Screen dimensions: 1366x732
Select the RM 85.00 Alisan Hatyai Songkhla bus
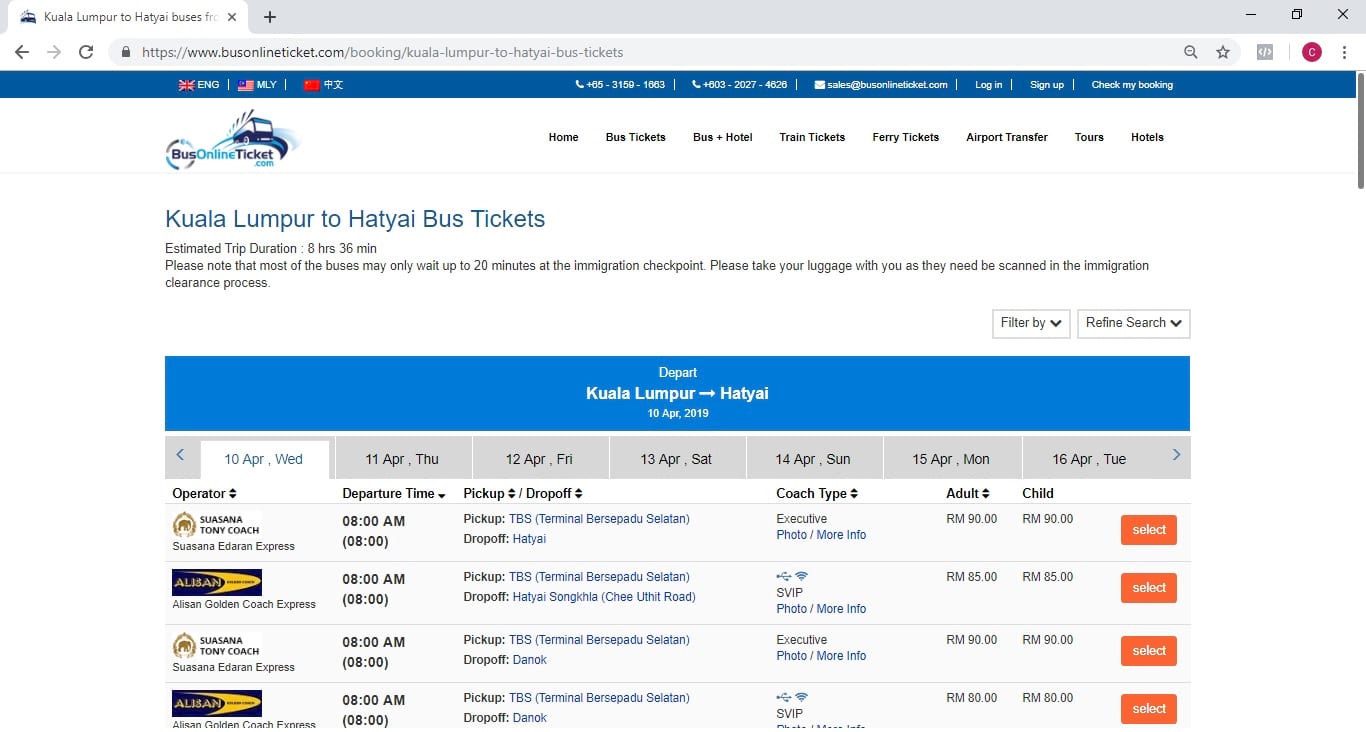click(1148, 588)
